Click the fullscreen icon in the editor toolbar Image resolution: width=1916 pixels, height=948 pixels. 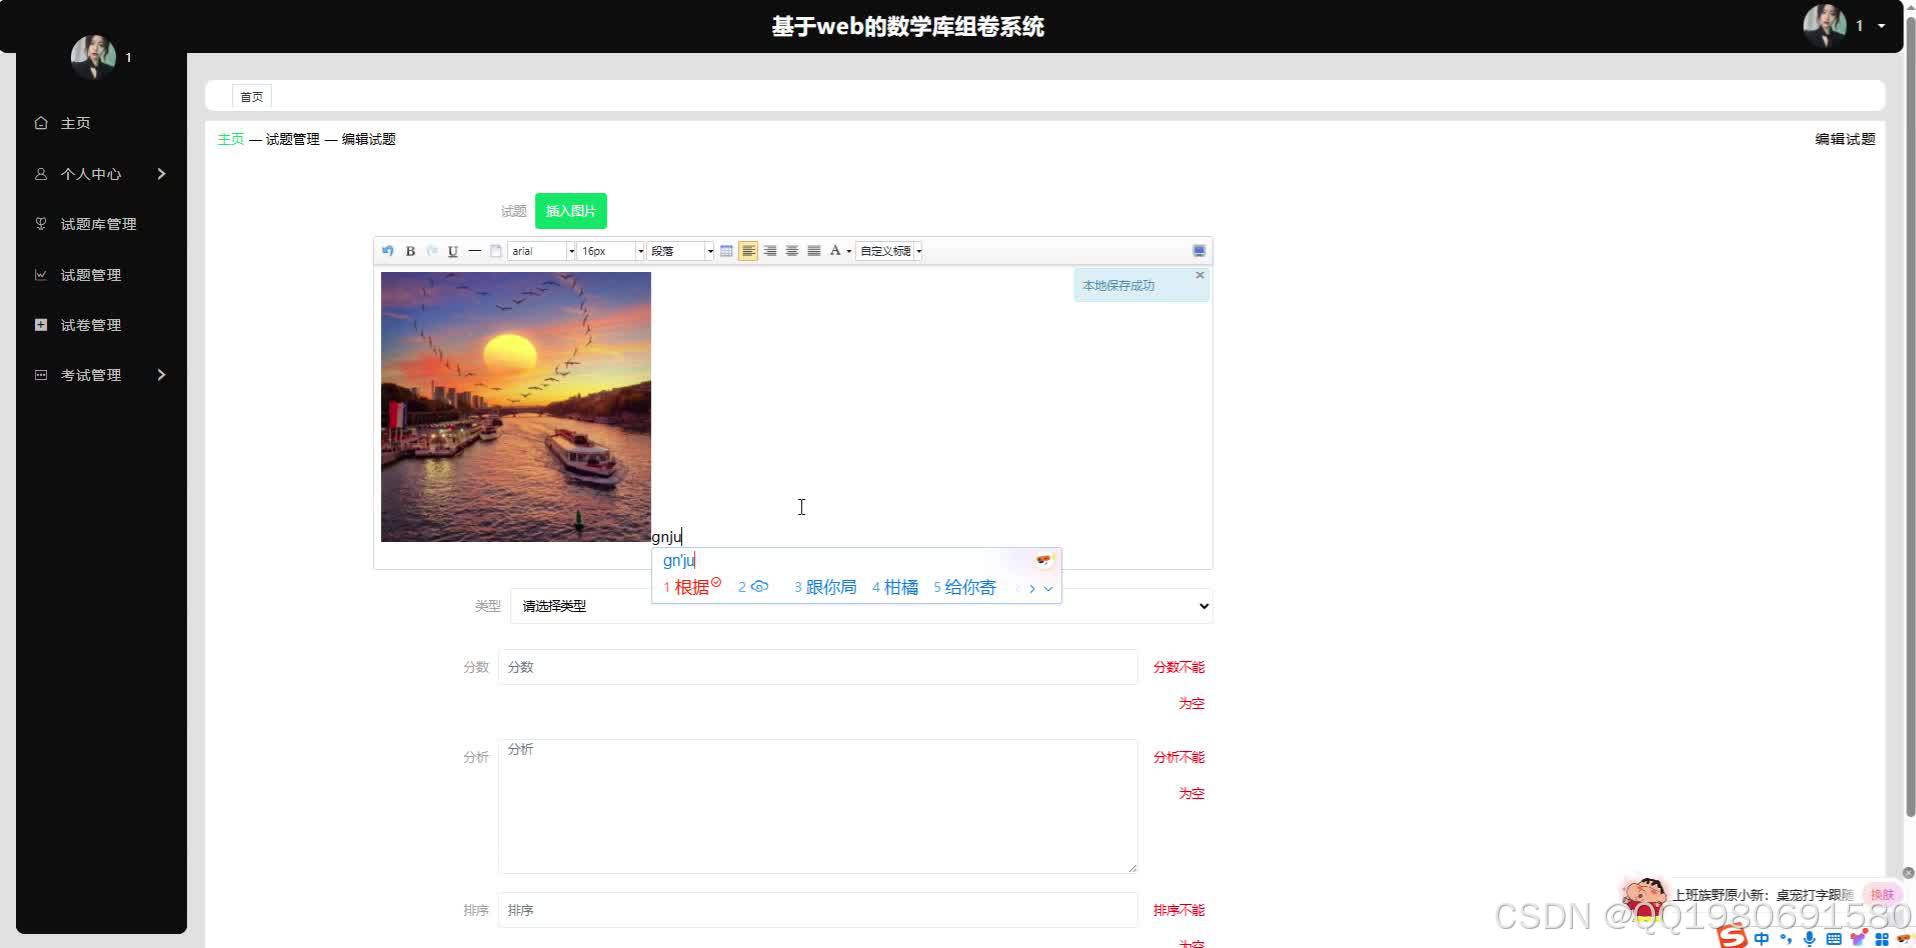(1198, 250)
